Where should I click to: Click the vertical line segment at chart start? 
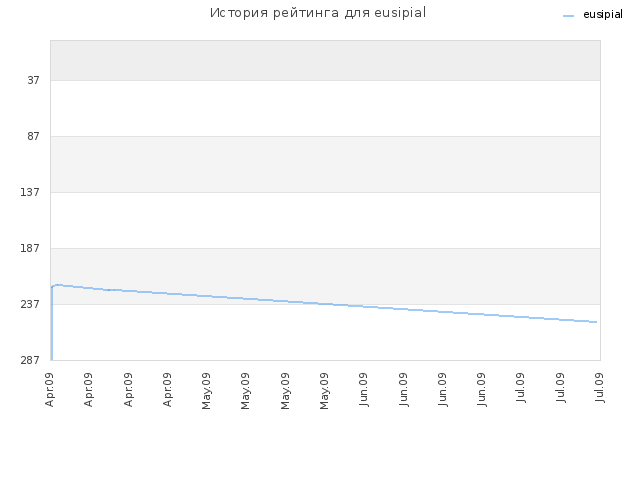click(52, 324)
